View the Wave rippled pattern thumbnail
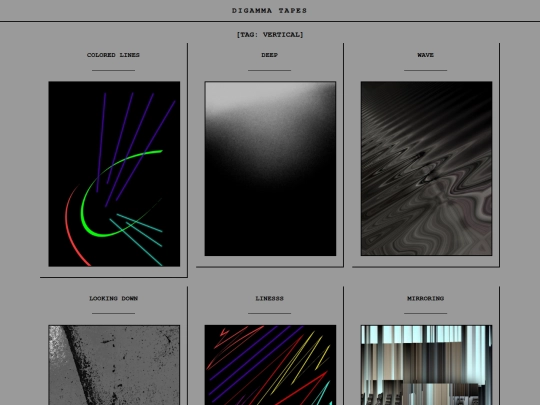 426,169
